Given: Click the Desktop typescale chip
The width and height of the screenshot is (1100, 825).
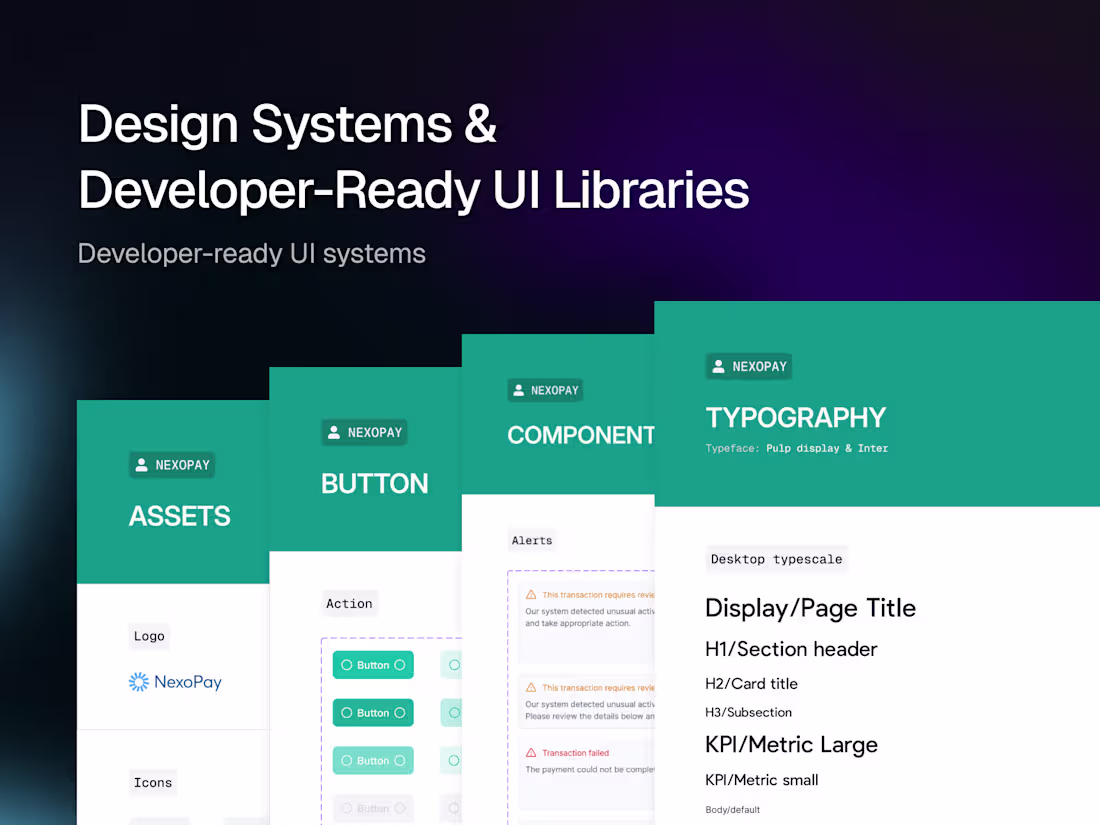Looking at the screenshot, I should 776,559.
